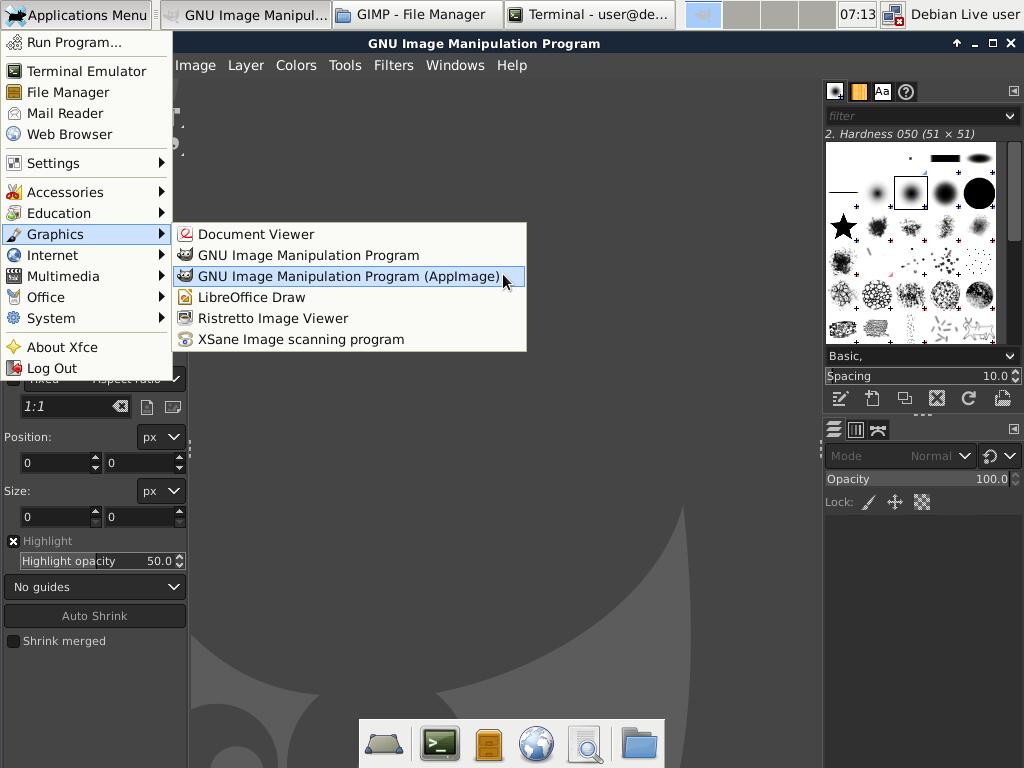Switch to the Channels tab icon
This screenshot has height=768, width=1024.
click(856, 430)
